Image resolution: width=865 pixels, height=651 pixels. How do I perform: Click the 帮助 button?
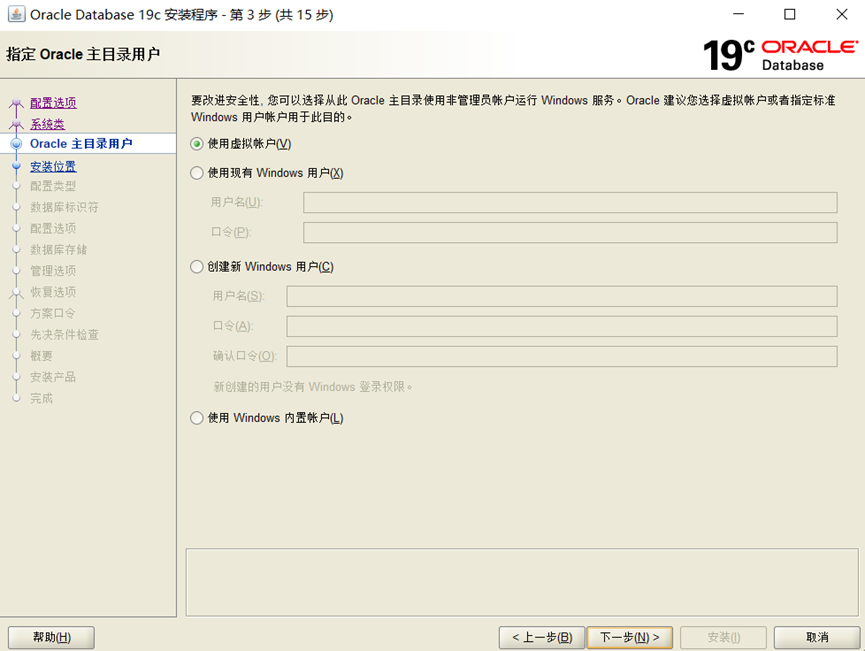pos(51,637)
